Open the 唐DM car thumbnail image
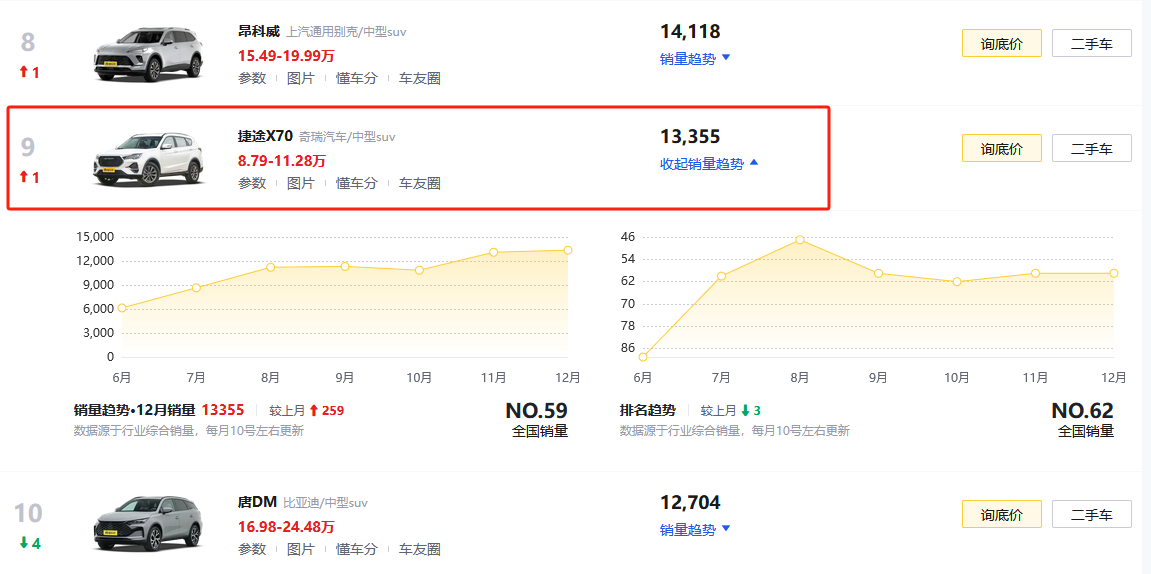 coord(148,523)
